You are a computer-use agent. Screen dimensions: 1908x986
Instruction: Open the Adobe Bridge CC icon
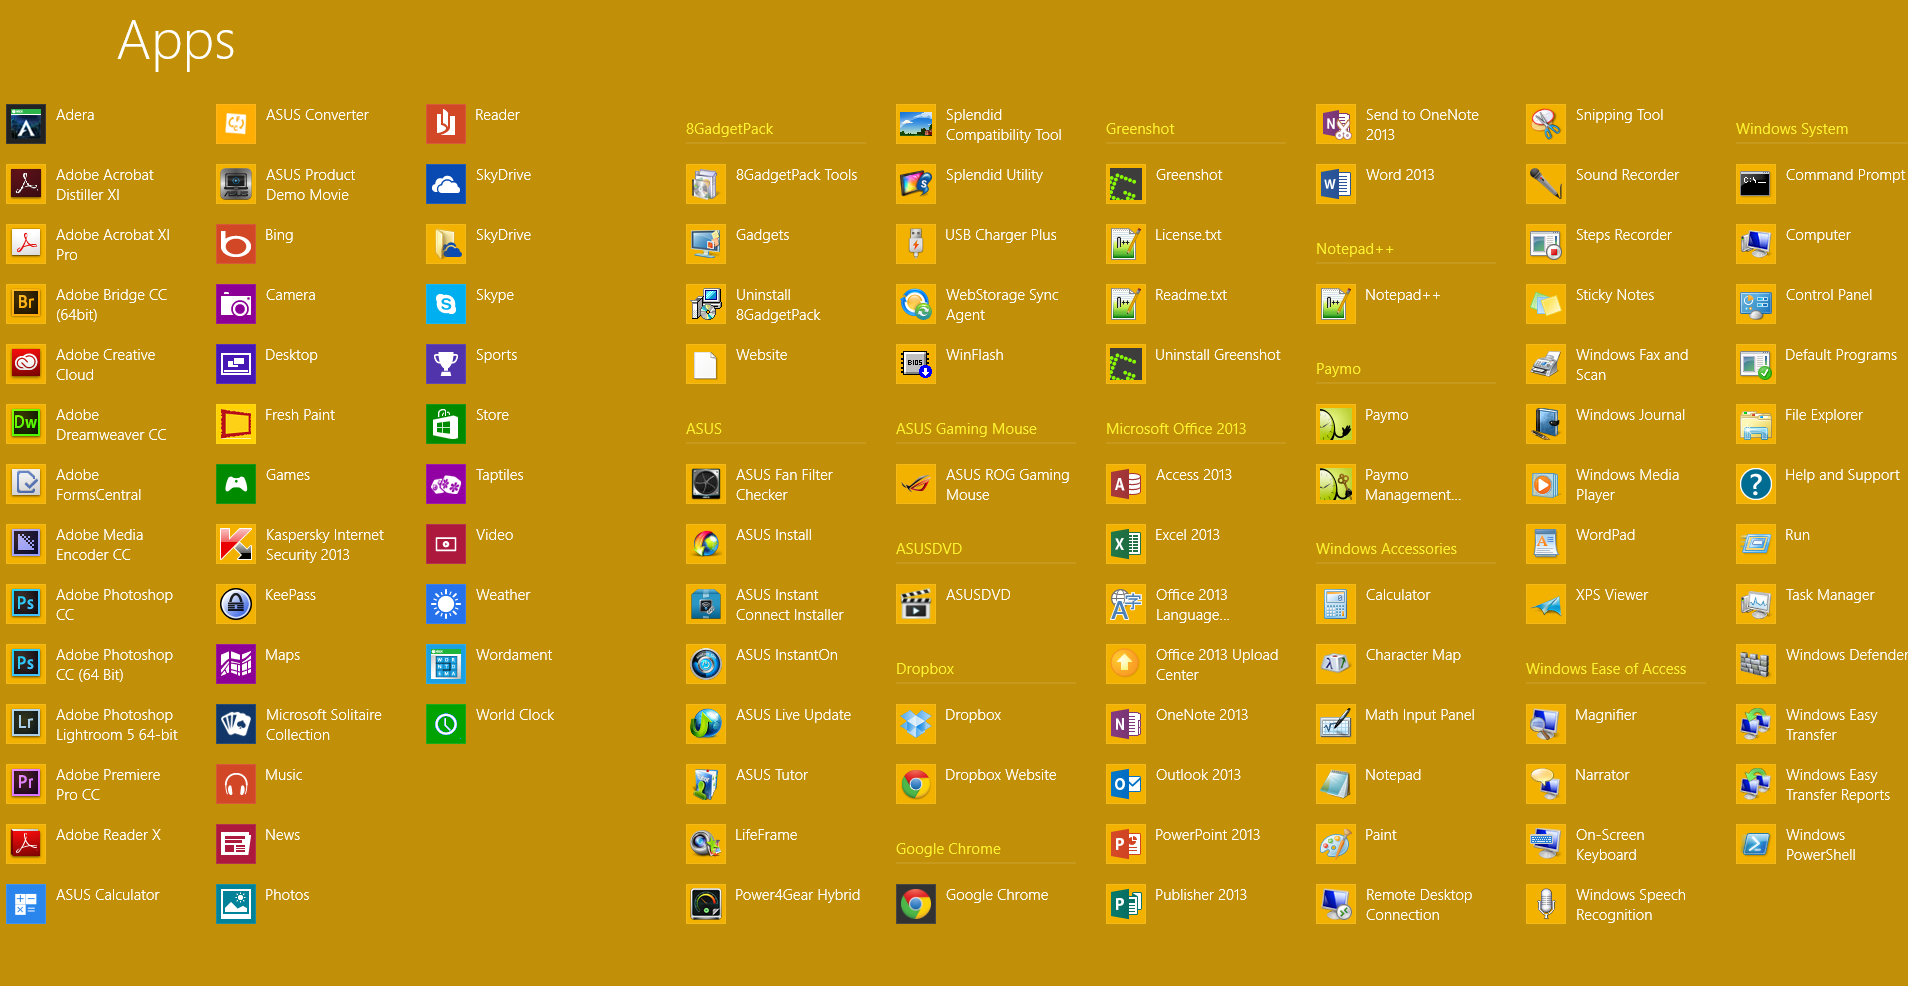26,304
